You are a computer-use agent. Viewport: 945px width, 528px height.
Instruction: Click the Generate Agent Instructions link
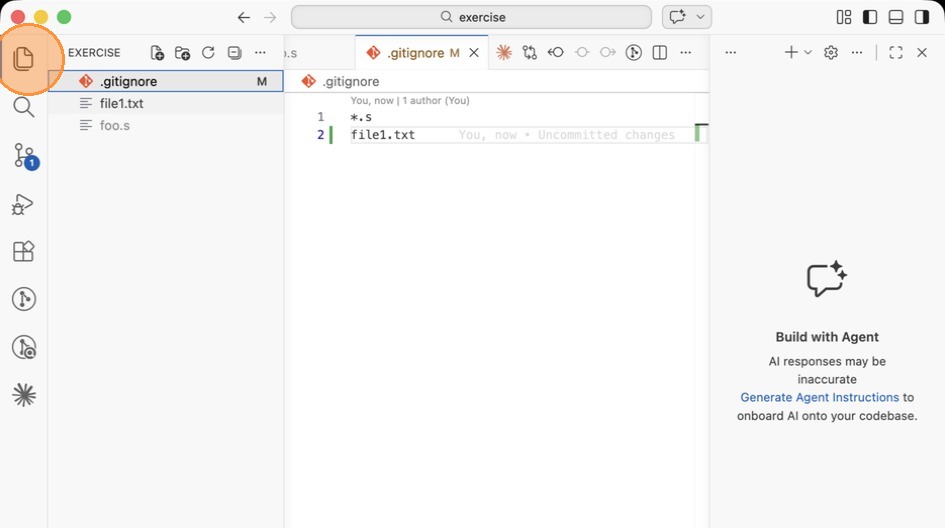819,397
